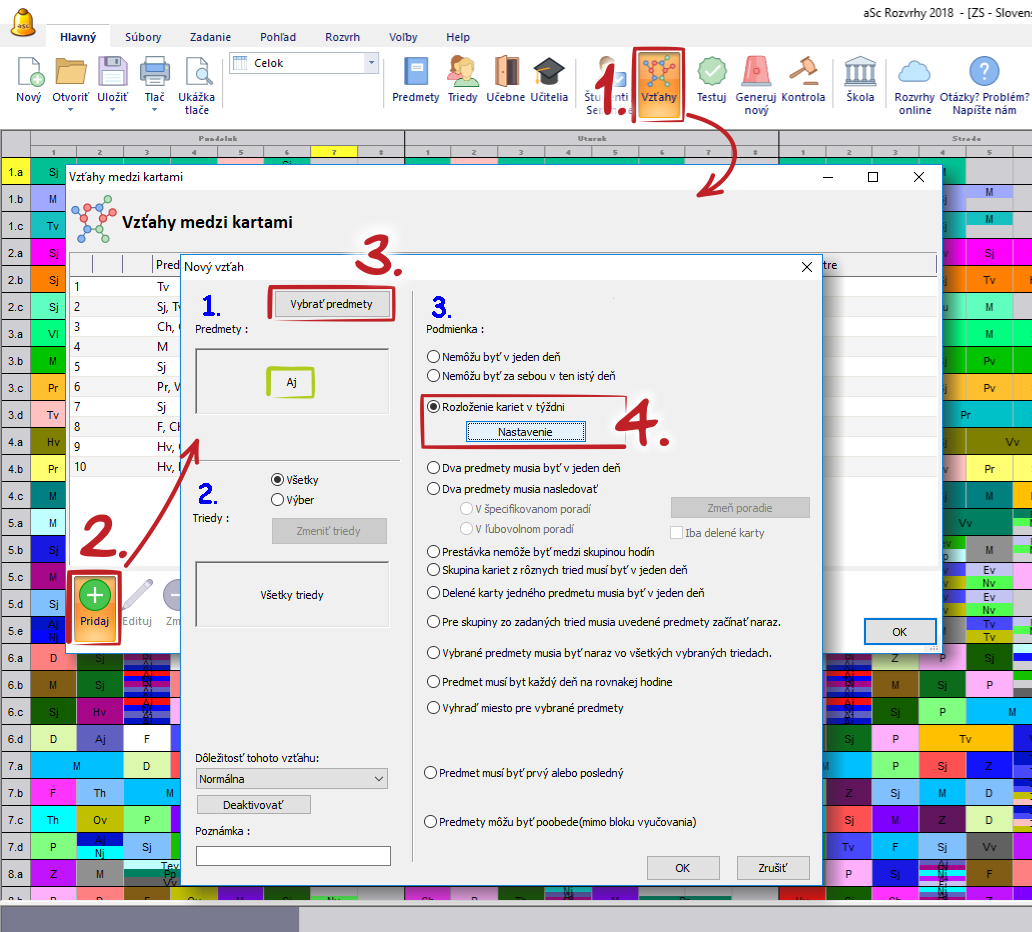Open the Triedy classes icon
1032x932 pixels.
(462, 73)
